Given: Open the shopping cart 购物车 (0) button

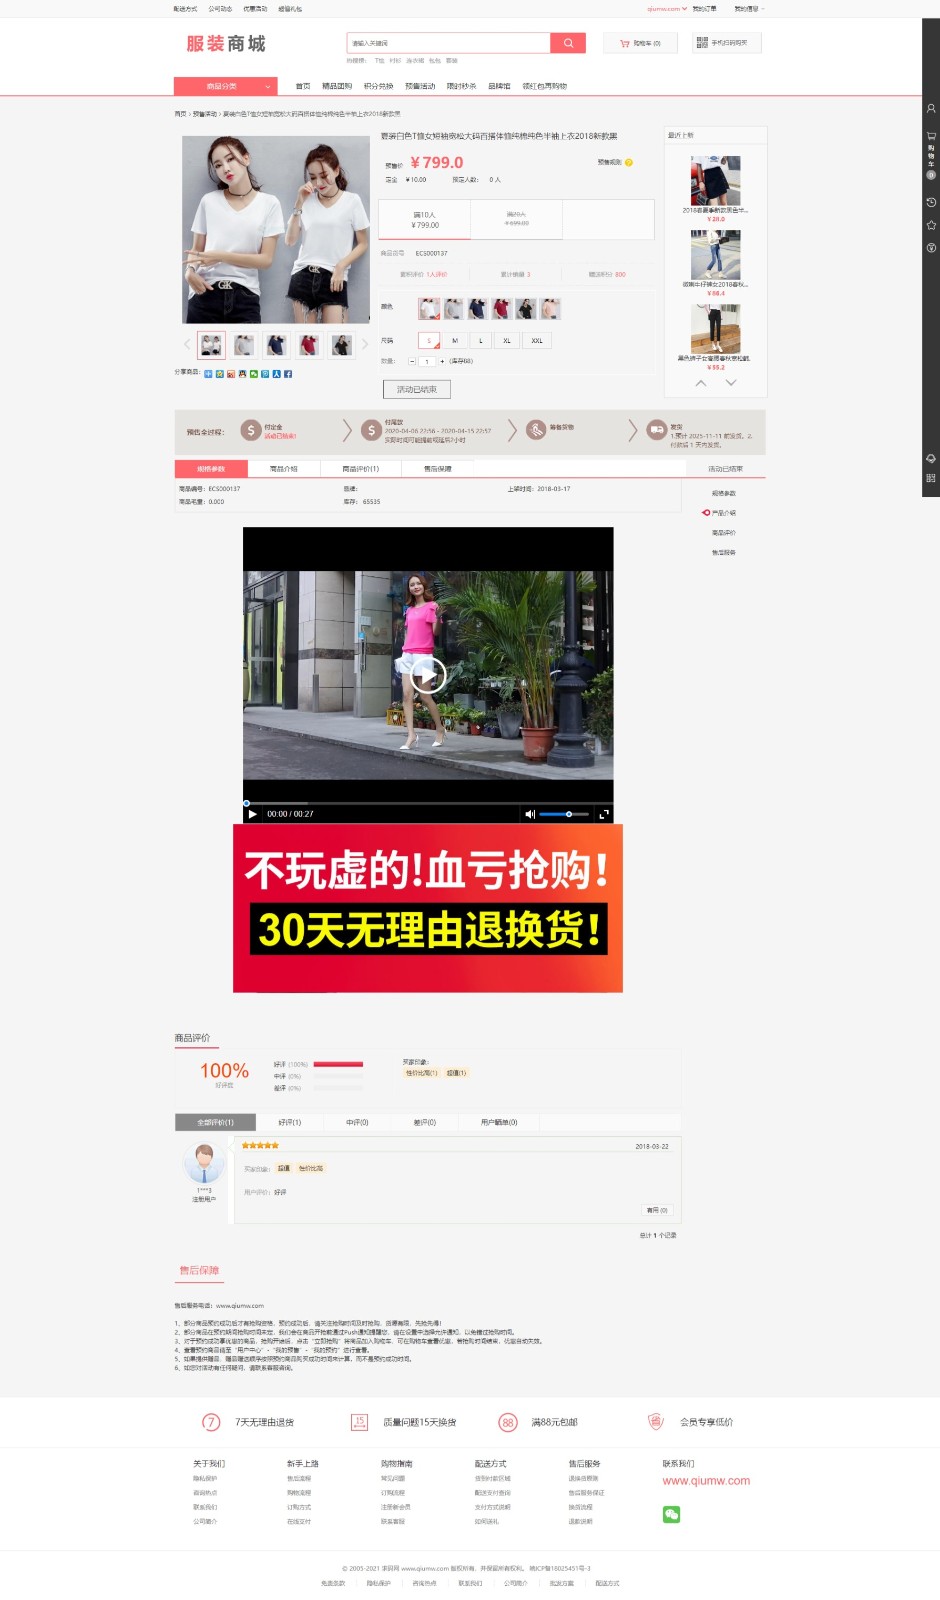Looking at the screenshot, I should coord(640,43).
